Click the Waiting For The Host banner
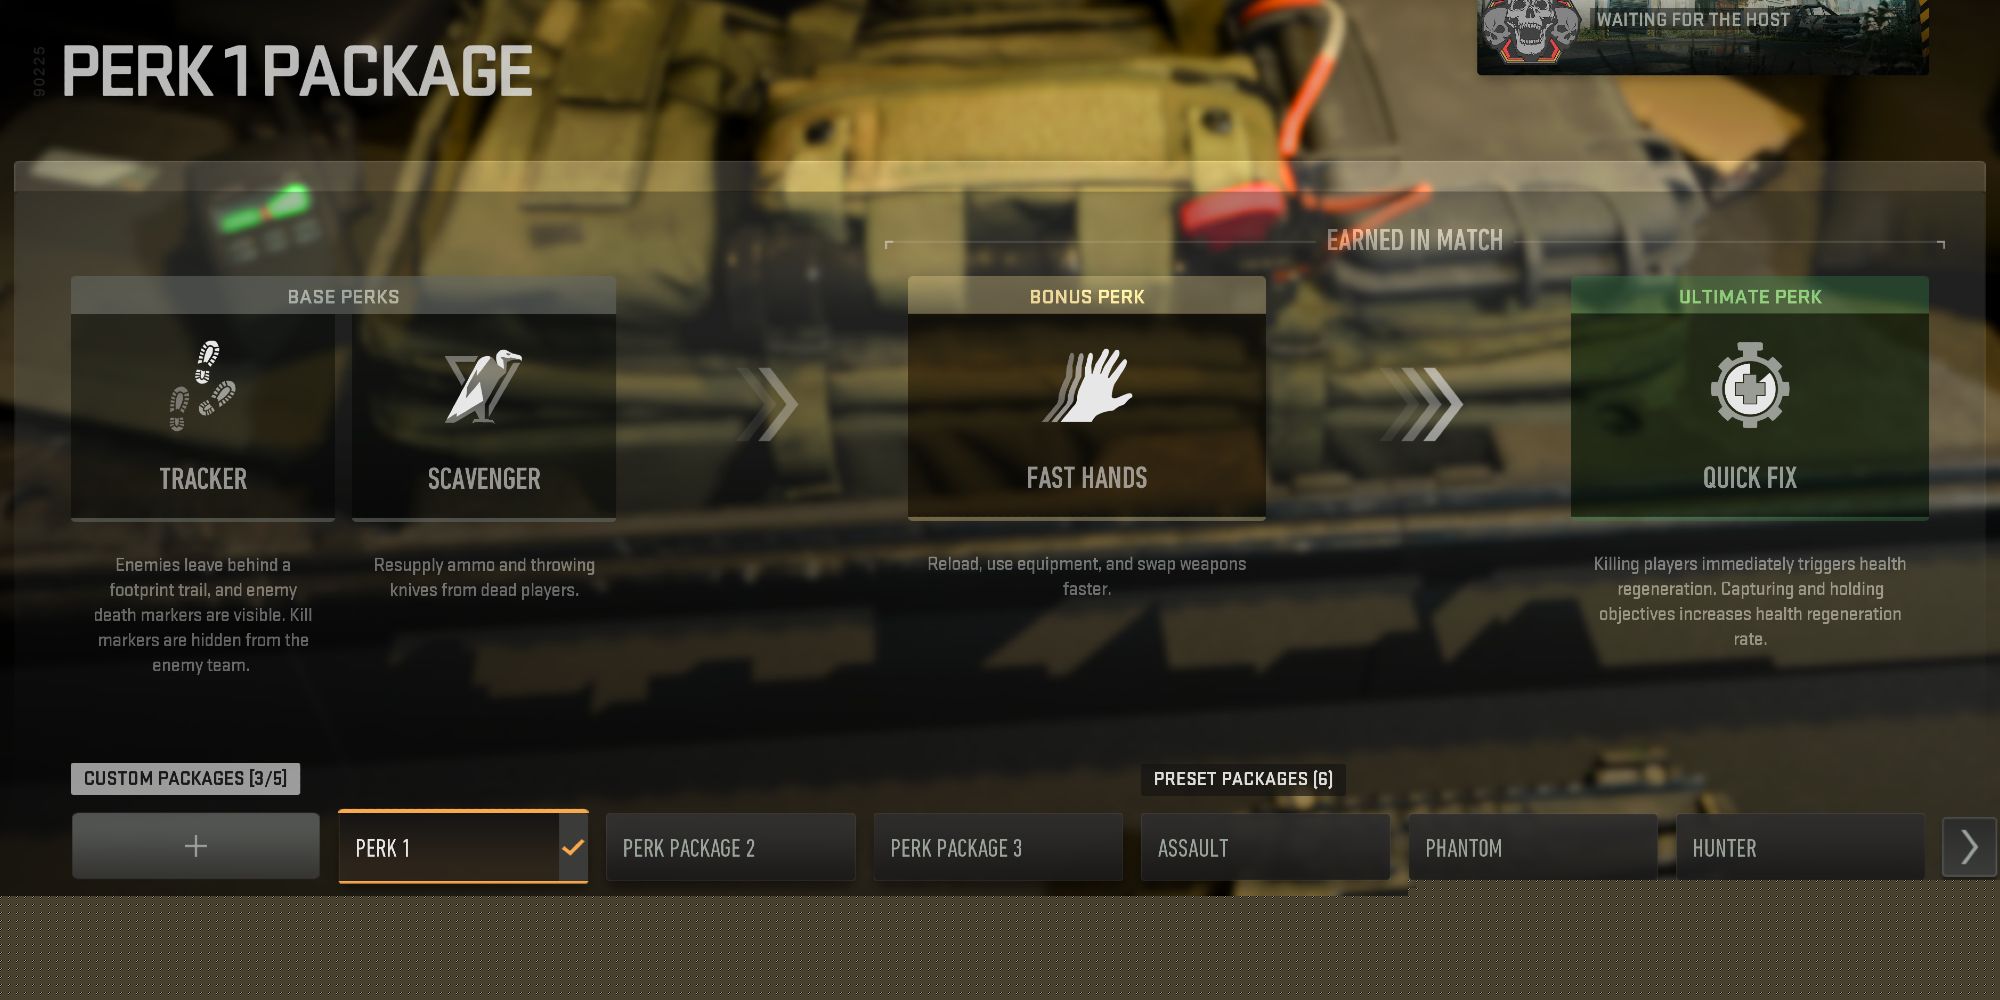The image size is (2000, 1000). coord(1703,36)
